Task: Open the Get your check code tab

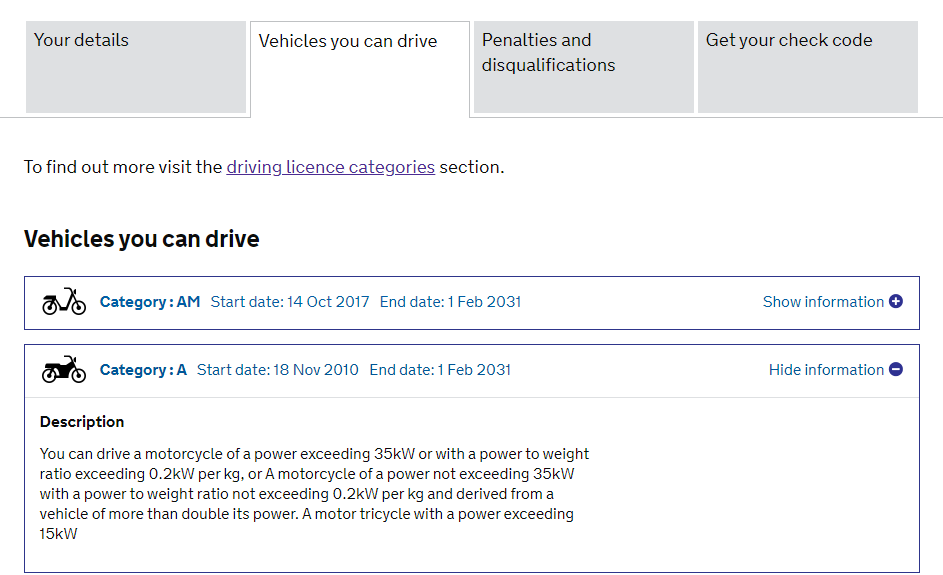Action: tap(808, 67)
